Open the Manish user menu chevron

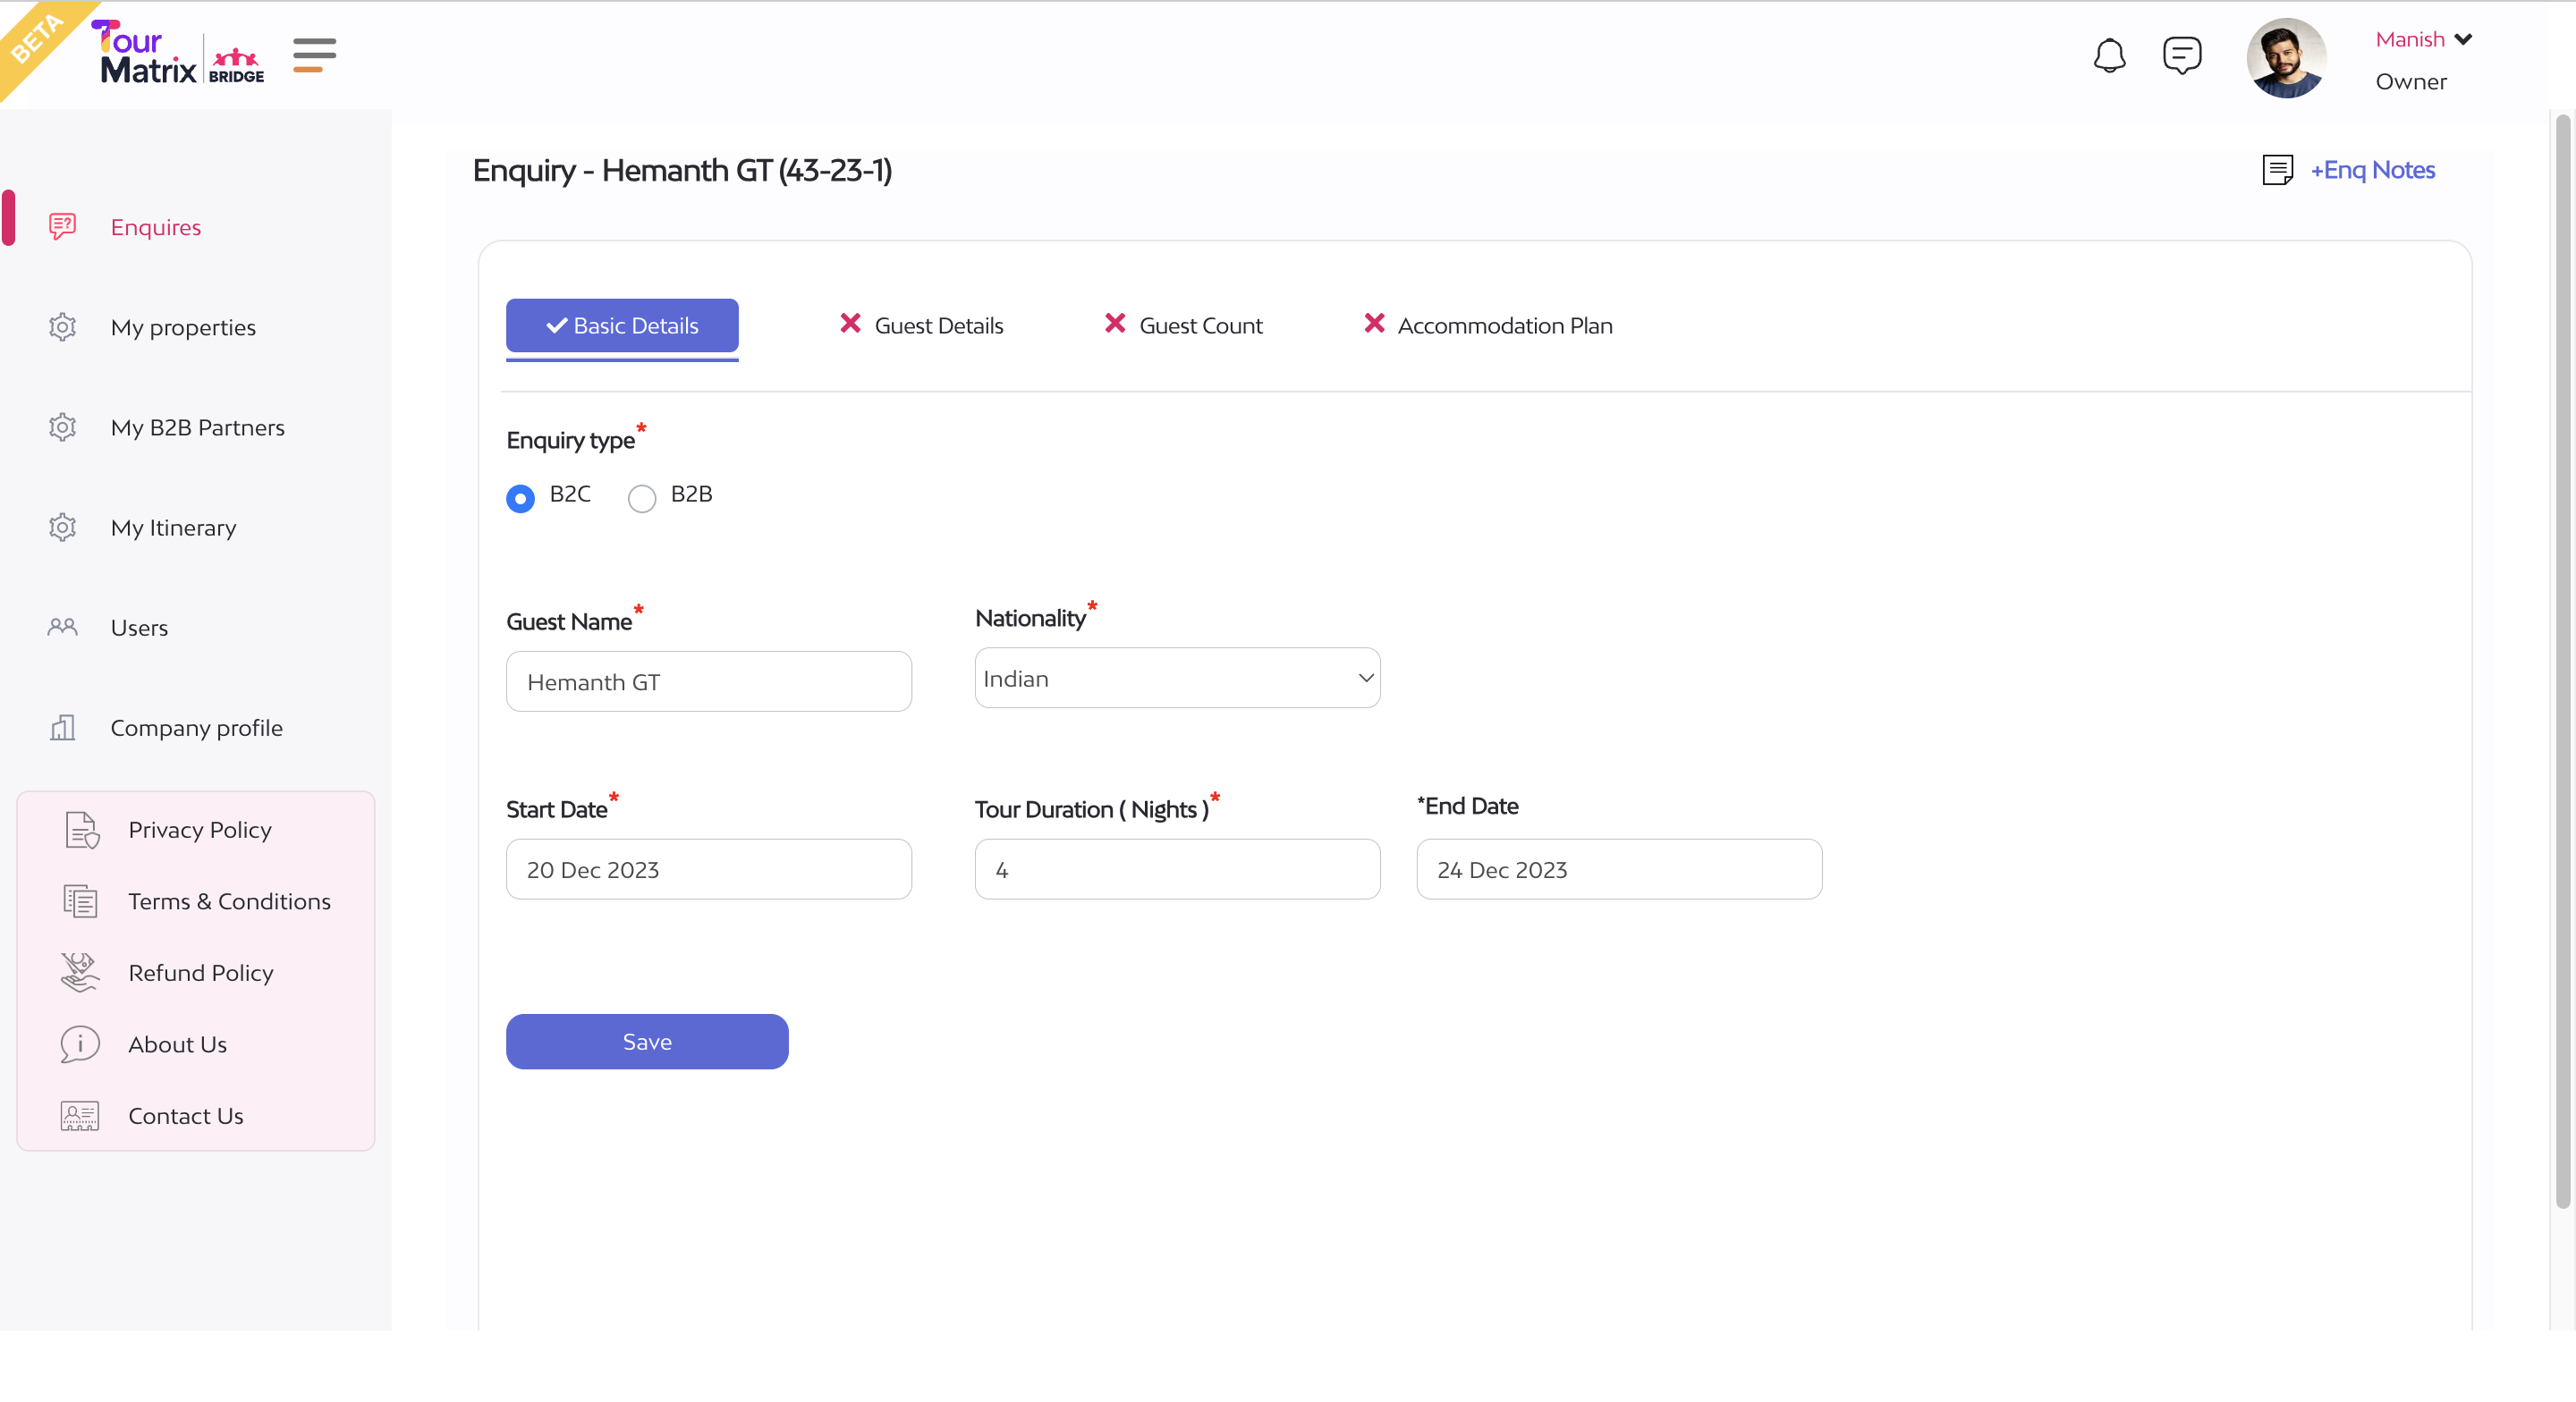tap(2463, 40)
